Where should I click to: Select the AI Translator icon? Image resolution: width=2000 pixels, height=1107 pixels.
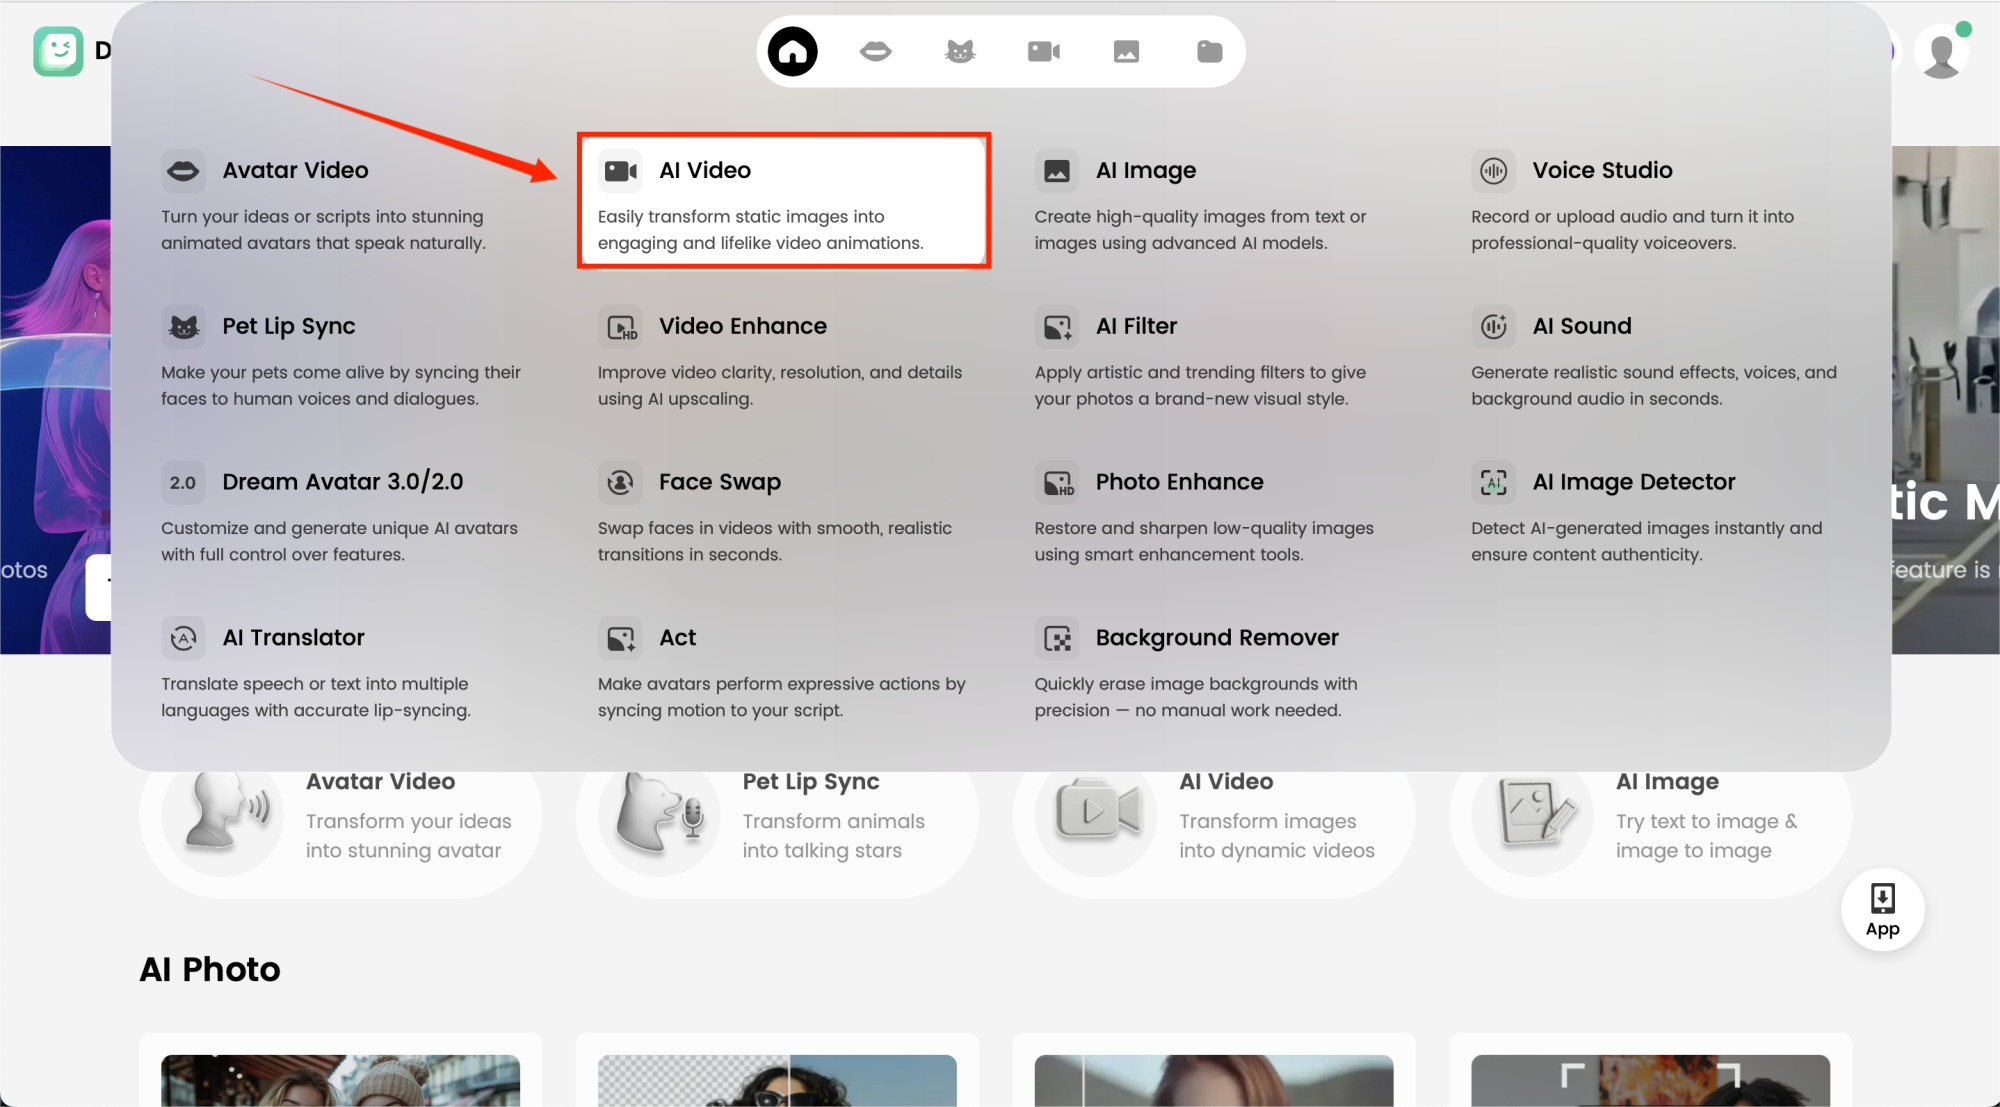(x=183, y=638)
